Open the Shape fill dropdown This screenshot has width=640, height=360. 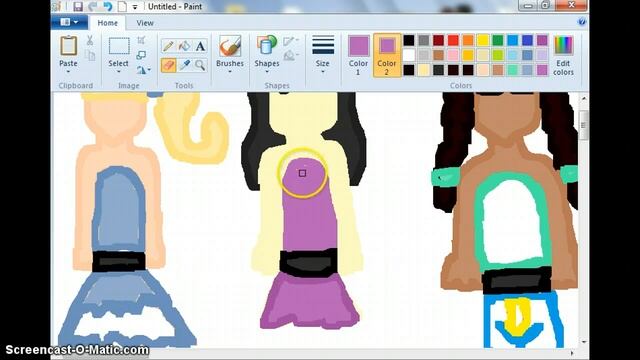pyautogui.click(x=291, y=56)
